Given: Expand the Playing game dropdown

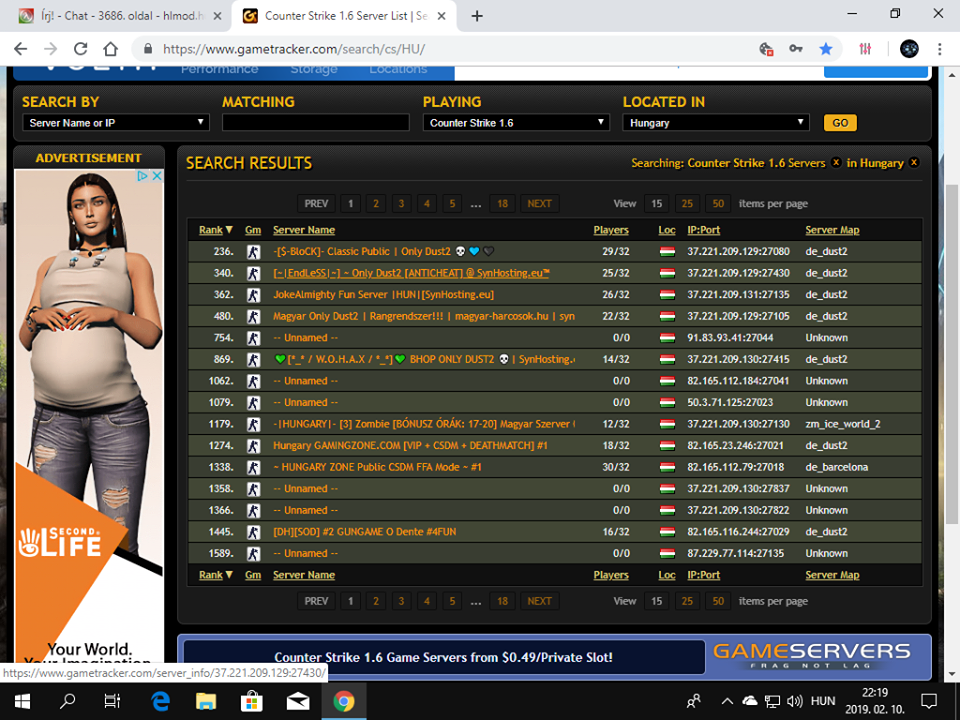Looking at the screenshot, I should pos(516,122).
